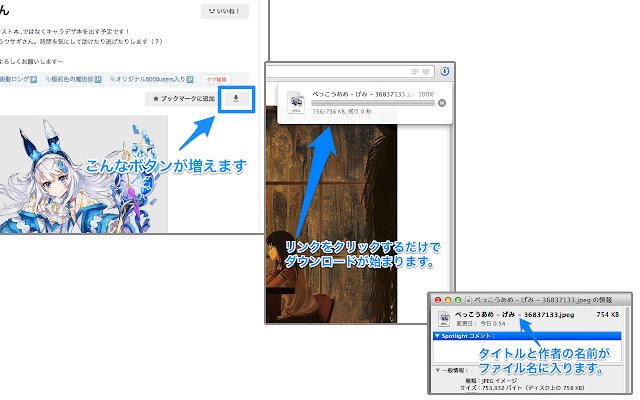Open the rabbit-eared girl illustration thumbnail
This screenshot has height=400, width=640.
click(x=84, y=175)
